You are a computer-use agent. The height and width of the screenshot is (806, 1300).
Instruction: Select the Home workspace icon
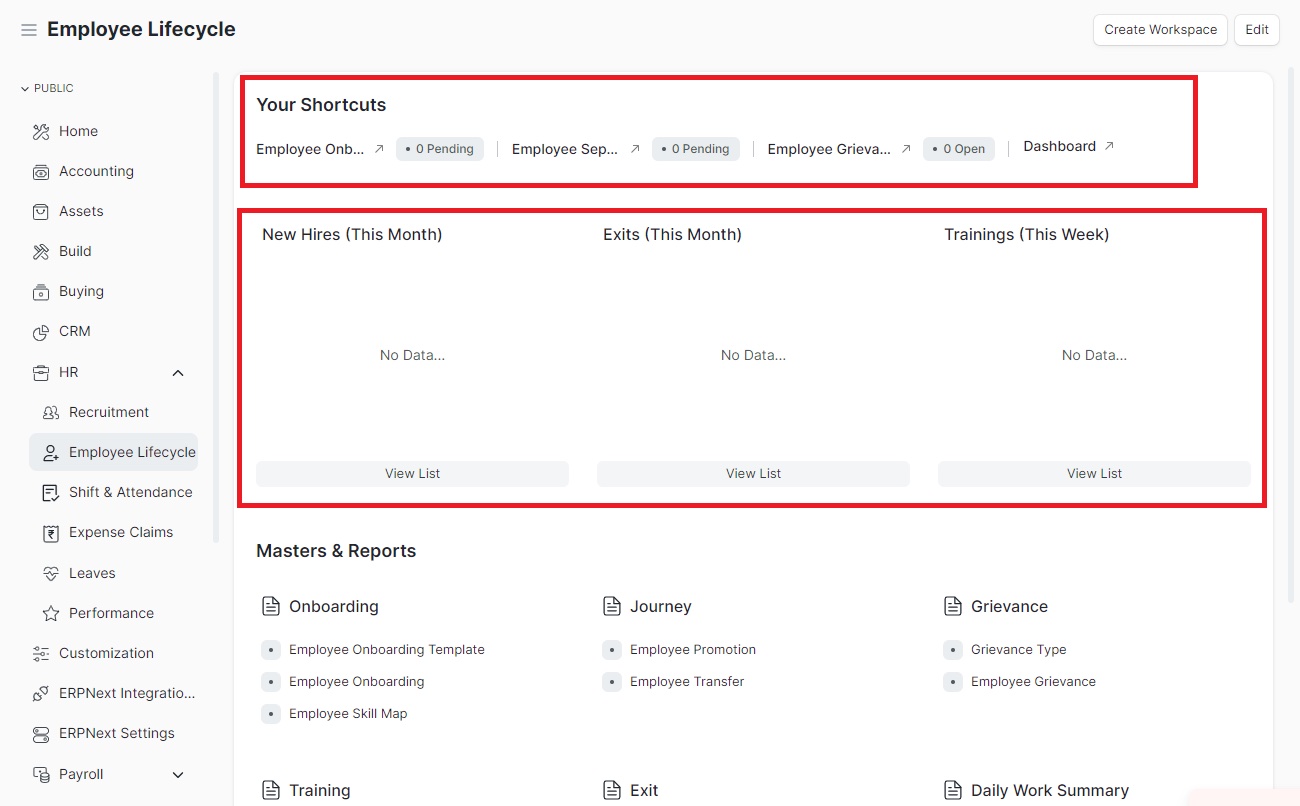pyautogui.click(x=40, y=131)
